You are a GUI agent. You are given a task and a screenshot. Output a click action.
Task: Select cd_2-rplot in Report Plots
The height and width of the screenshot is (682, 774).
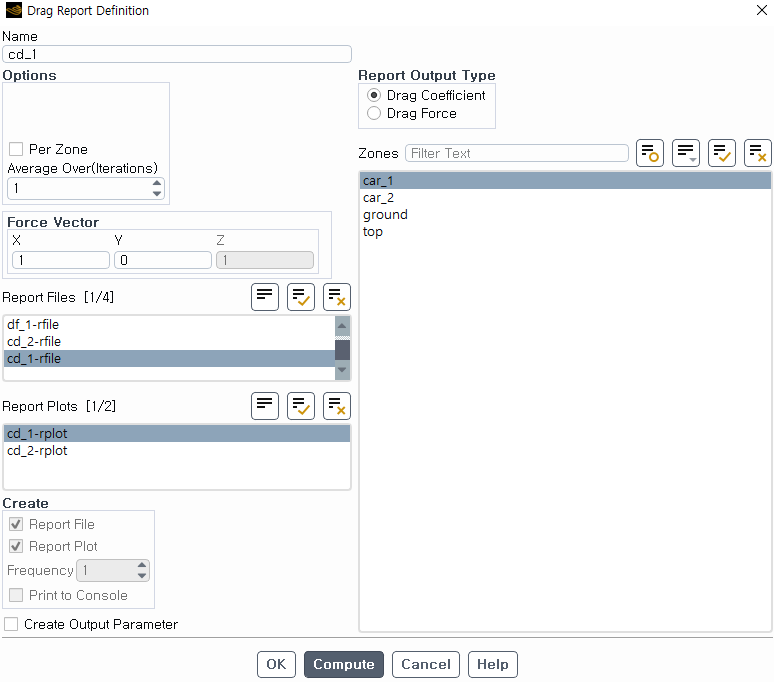[x=177, y=451]
